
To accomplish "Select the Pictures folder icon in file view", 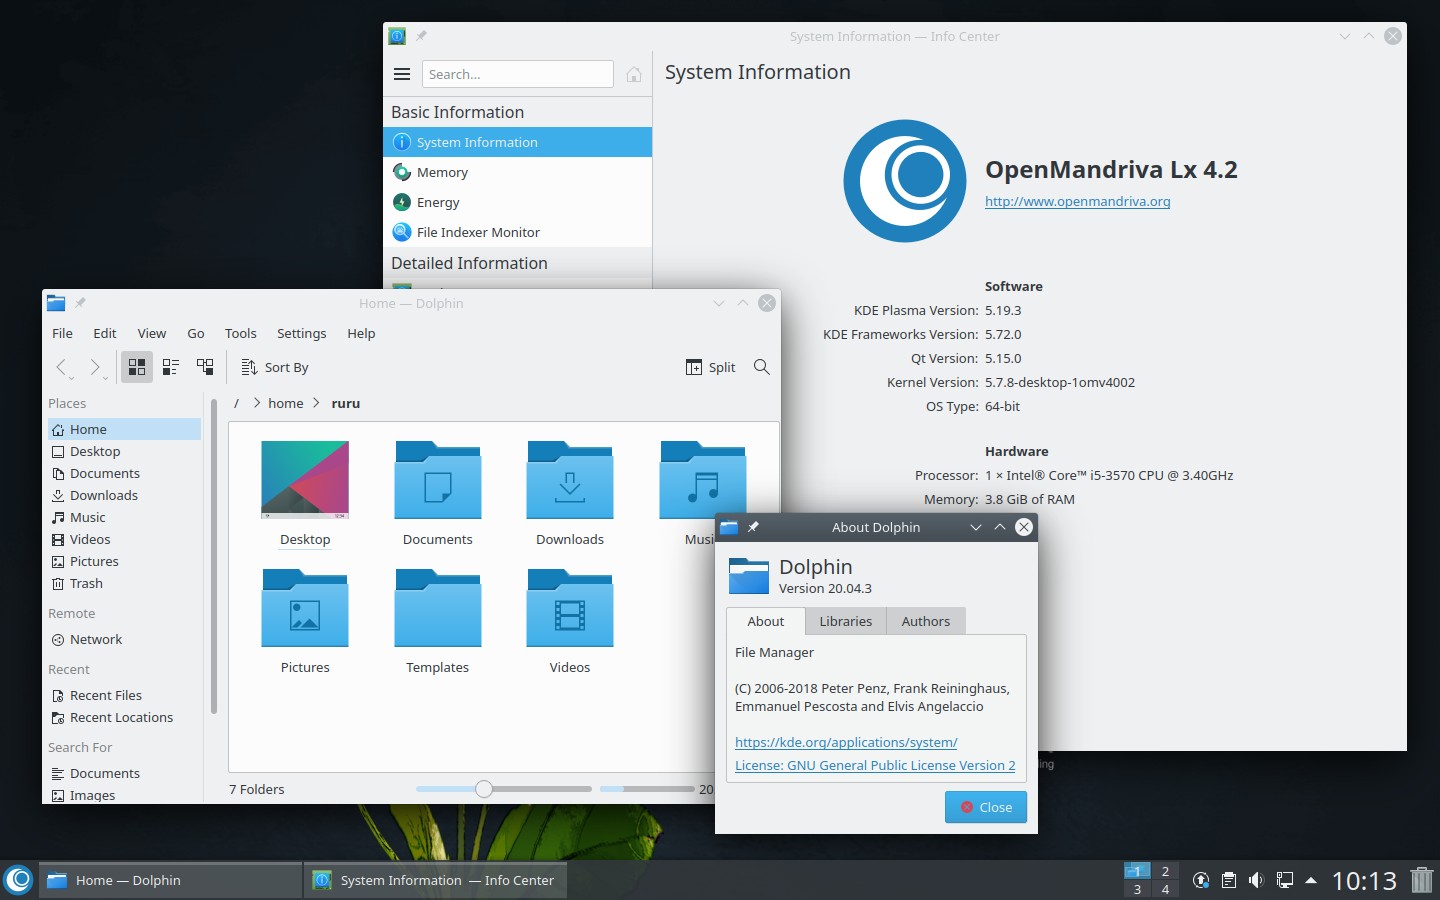I will 305,608.
